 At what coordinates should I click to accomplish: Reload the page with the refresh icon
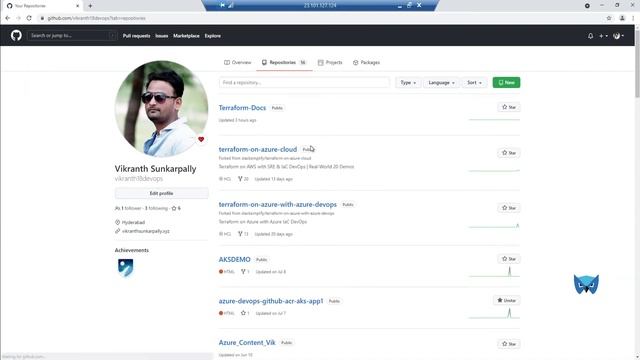click(29, 18)
